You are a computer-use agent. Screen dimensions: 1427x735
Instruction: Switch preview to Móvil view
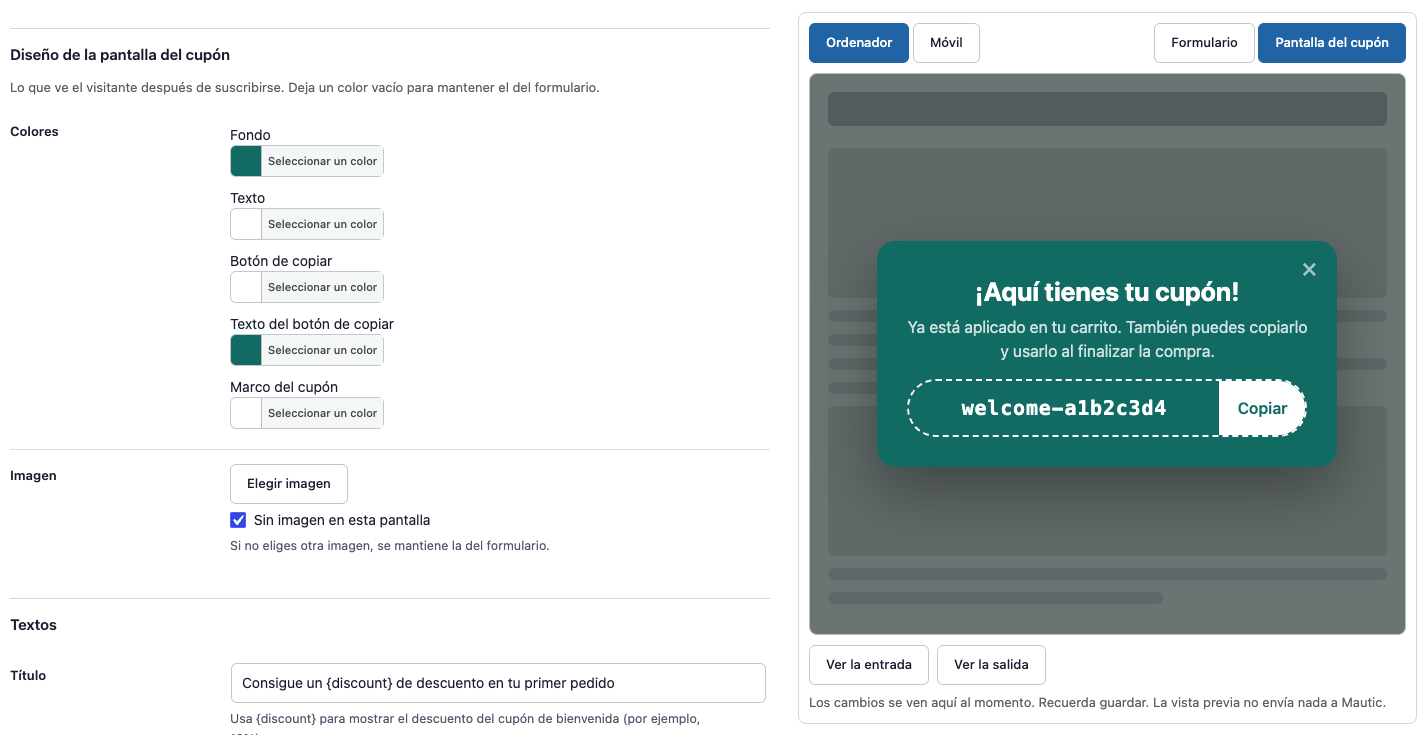pos(946,43)
